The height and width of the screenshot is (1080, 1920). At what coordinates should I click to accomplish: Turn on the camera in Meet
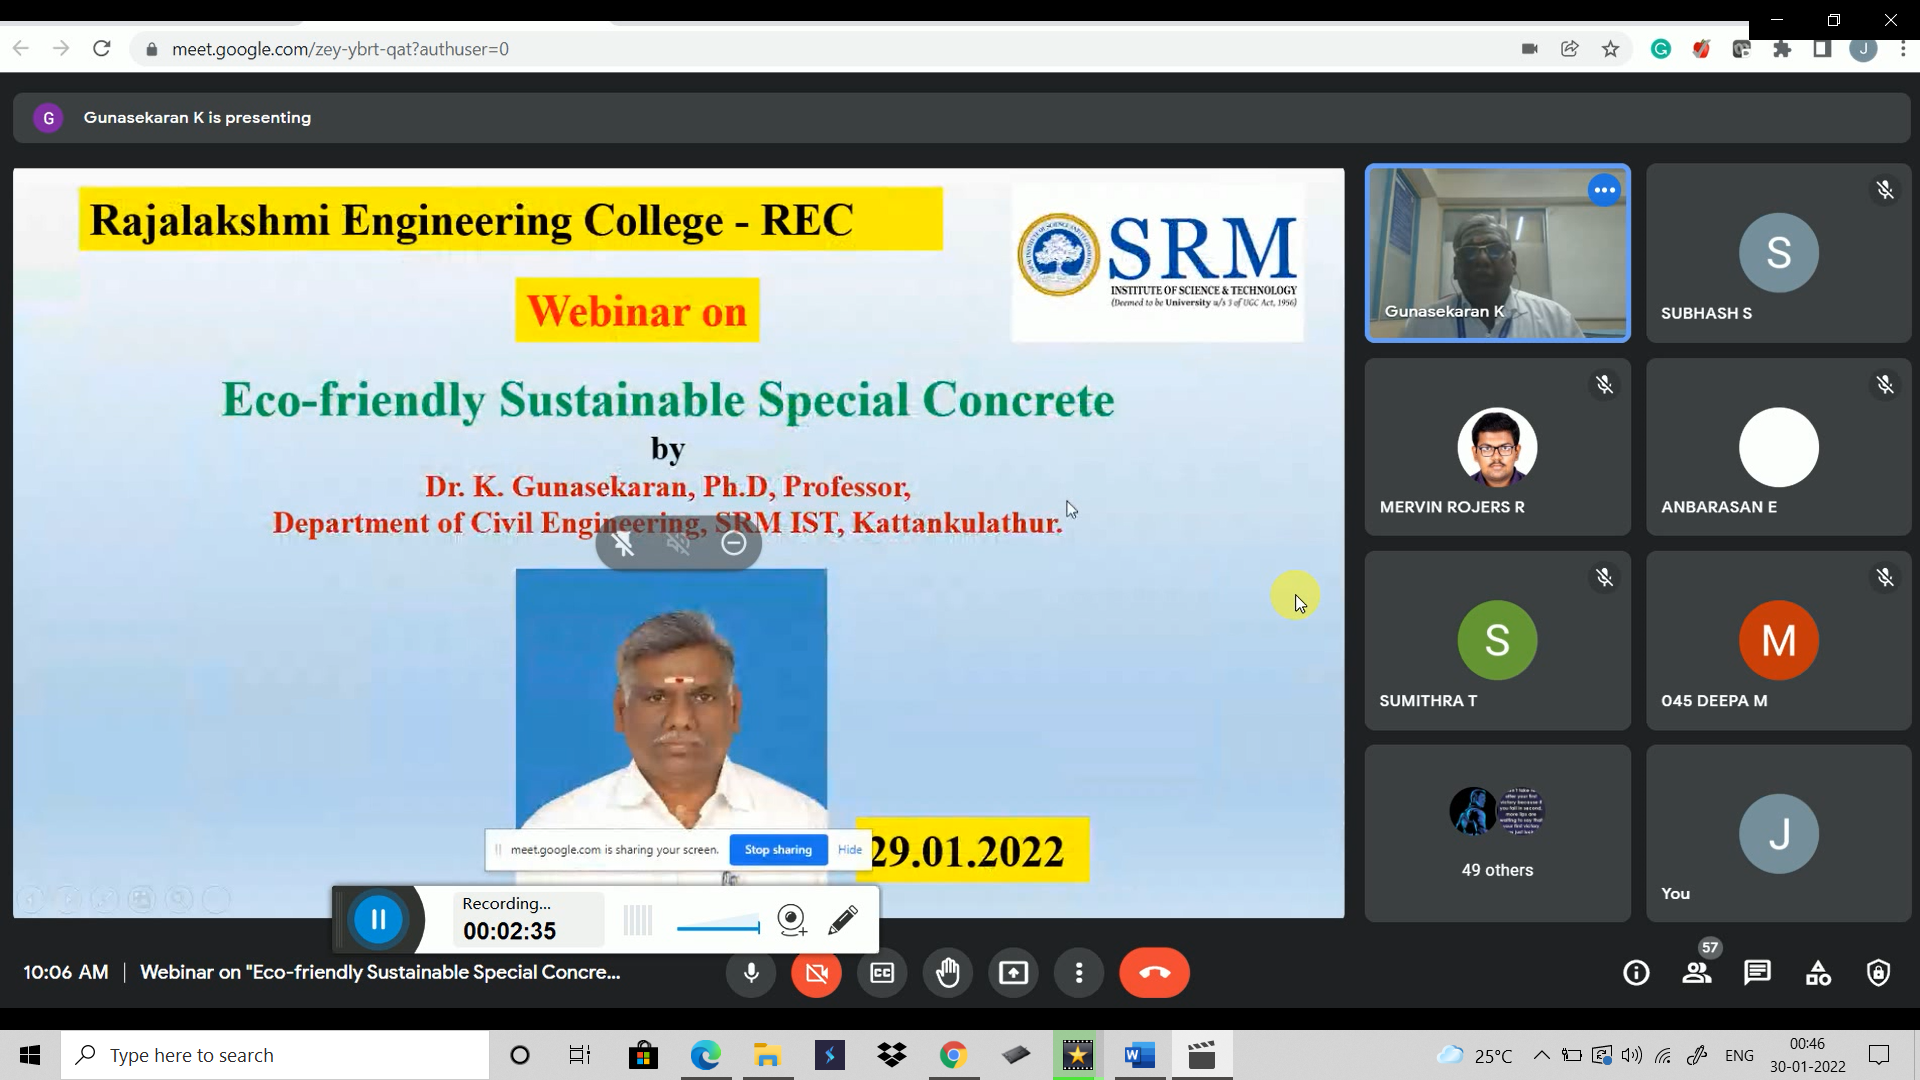coord(816,973)
